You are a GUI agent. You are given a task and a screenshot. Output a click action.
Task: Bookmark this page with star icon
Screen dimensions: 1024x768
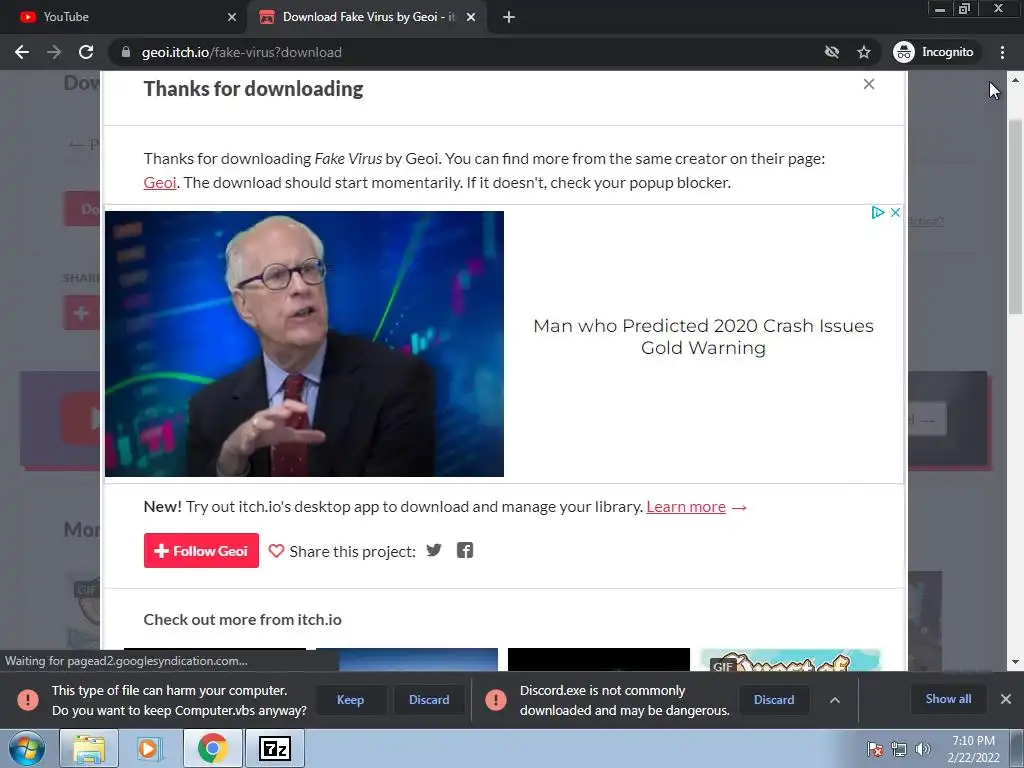(x=864, y=52)
